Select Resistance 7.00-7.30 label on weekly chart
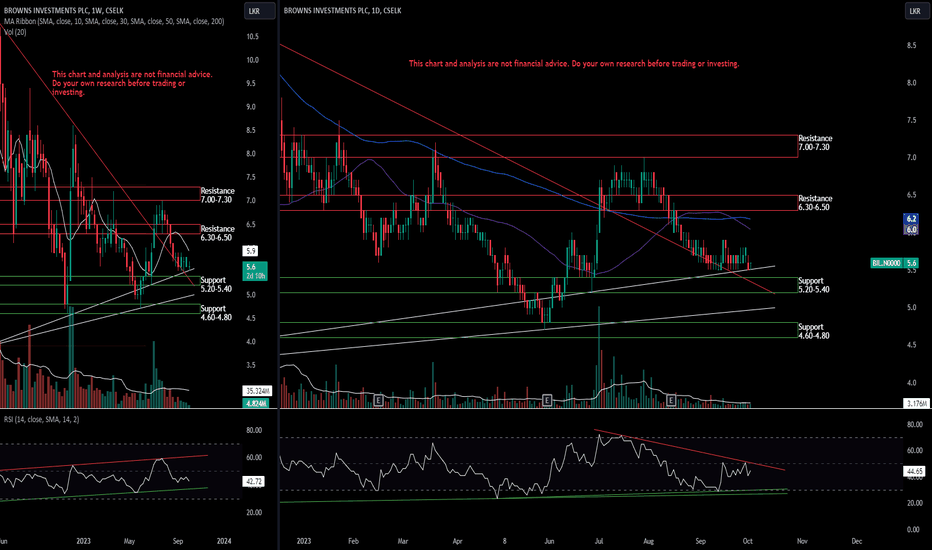Viewport: 932px width, 550px height. click(x=218, y=195)
